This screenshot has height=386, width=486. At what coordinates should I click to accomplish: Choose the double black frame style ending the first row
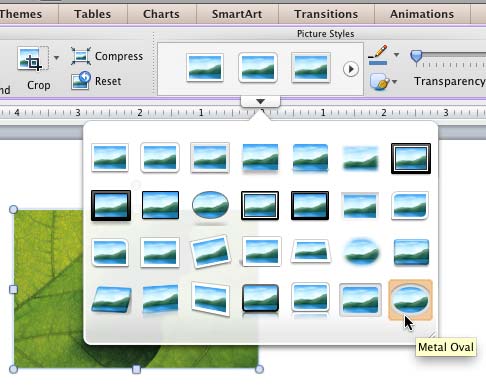[x=411, y=159]
